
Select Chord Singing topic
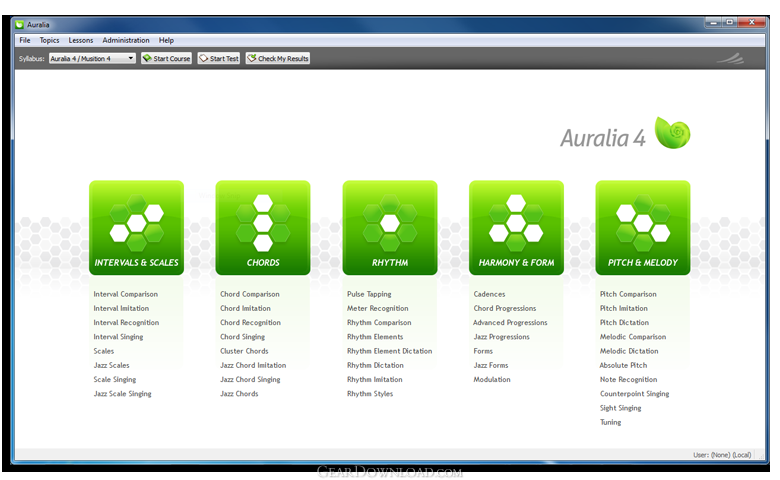(x=242, y=337)
